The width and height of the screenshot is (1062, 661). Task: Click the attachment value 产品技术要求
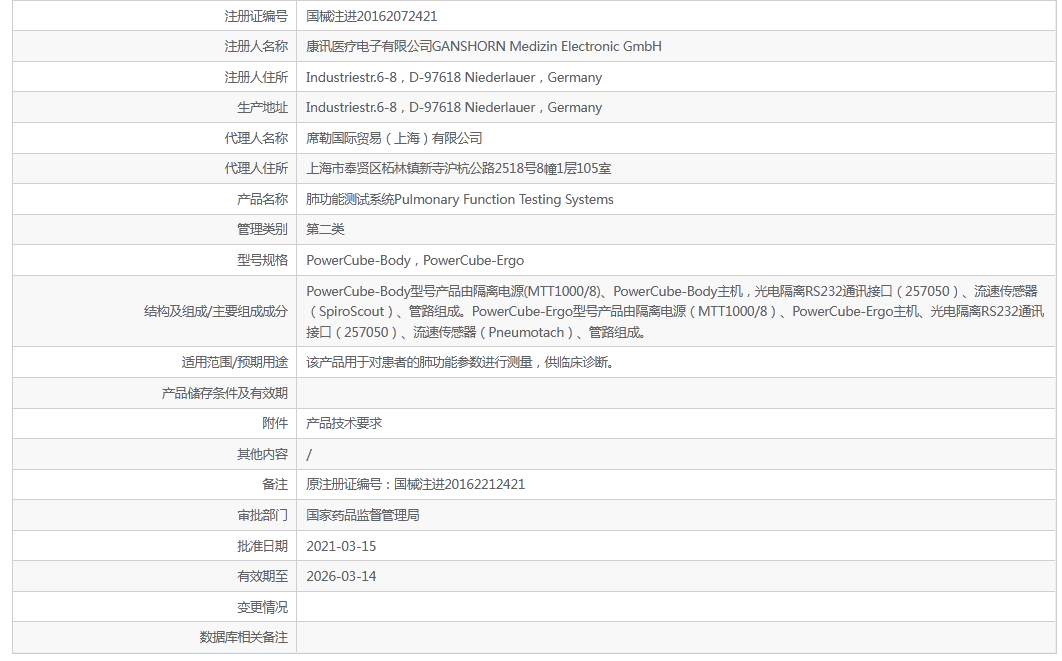(x=344, y=423)
